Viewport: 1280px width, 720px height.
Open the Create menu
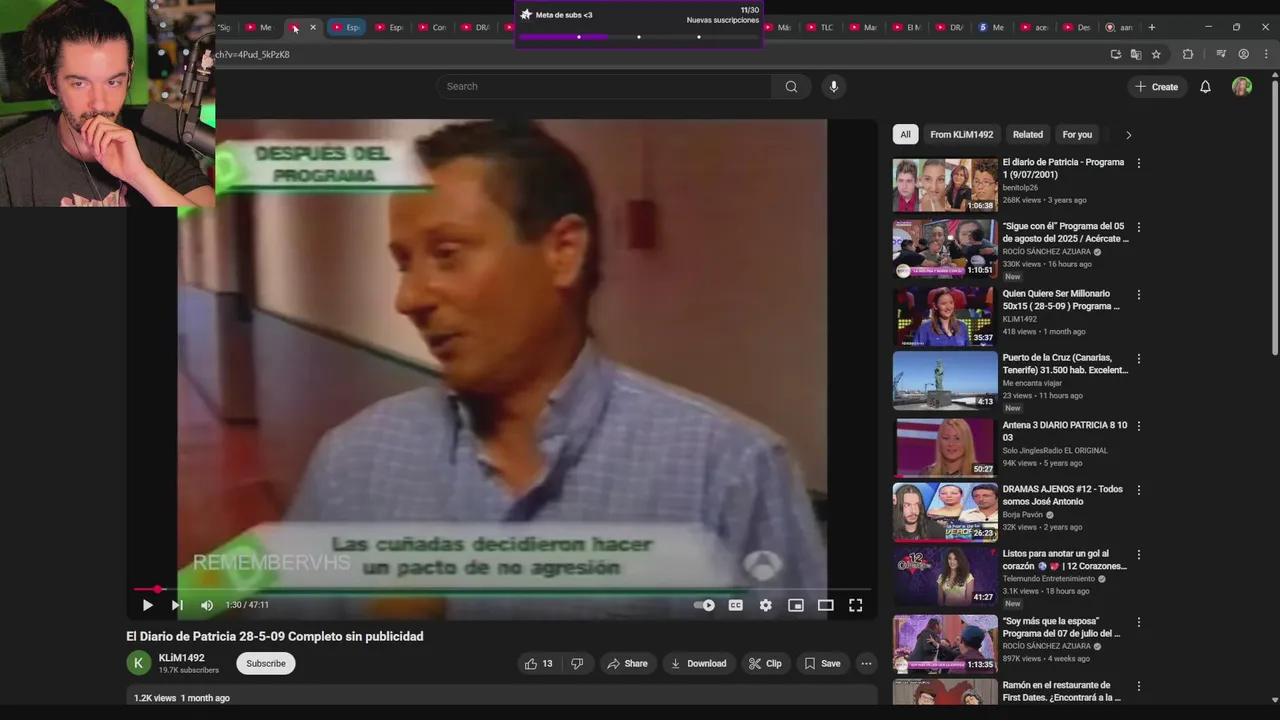[x=1156, y=87]
